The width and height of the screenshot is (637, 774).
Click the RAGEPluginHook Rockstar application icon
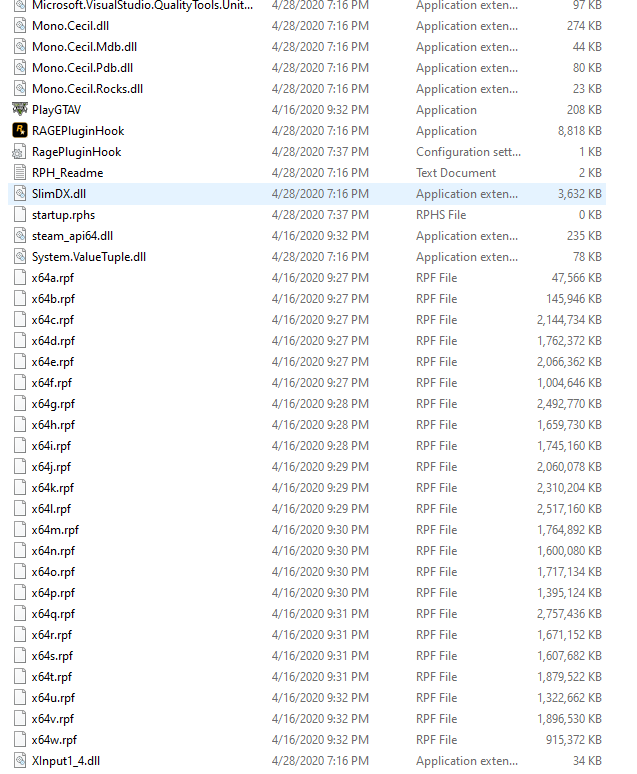pos(20,130)
